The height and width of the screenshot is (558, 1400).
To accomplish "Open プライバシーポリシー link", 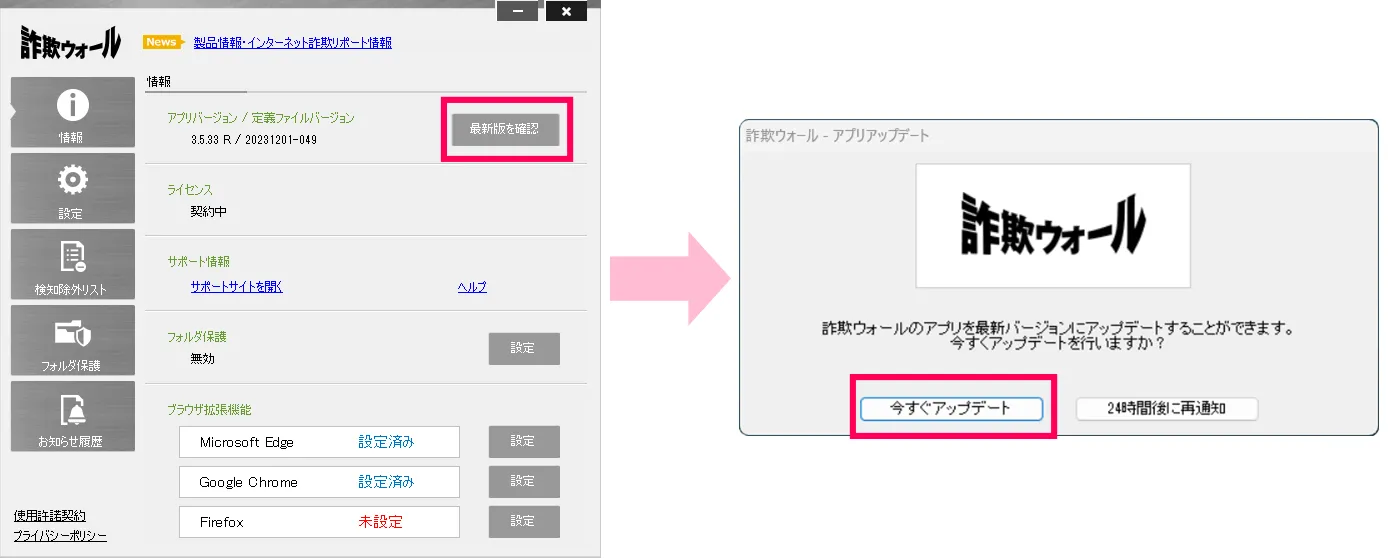I will (60, 536).
